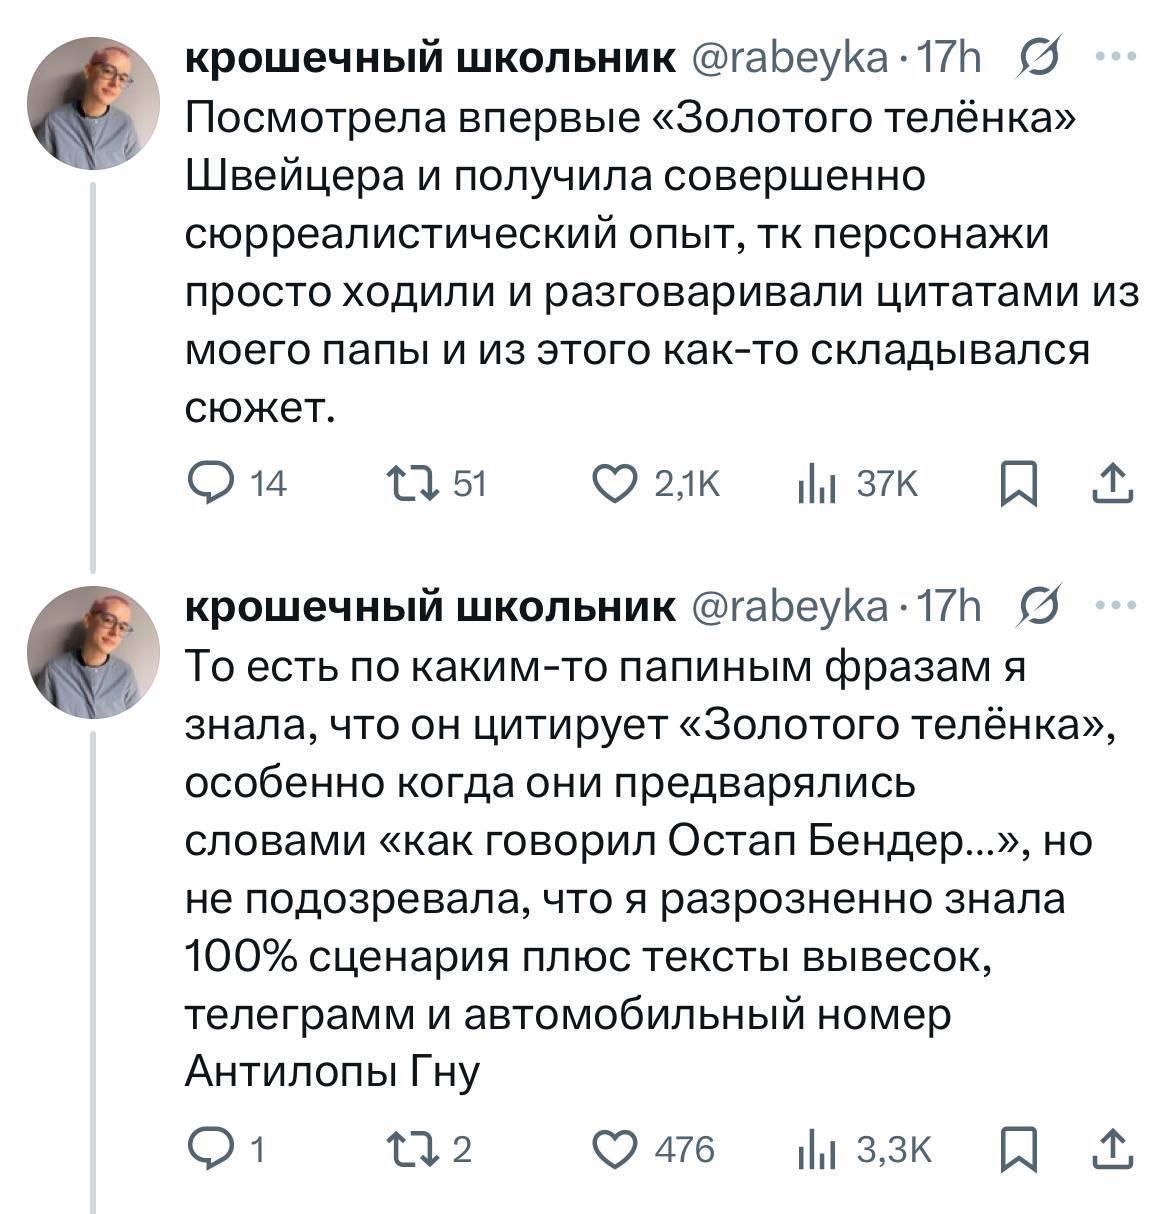Viewport: 1170px width, 1214px height.
Task: Bookmark the first tweet
Action: click(x=1017, y=485)
